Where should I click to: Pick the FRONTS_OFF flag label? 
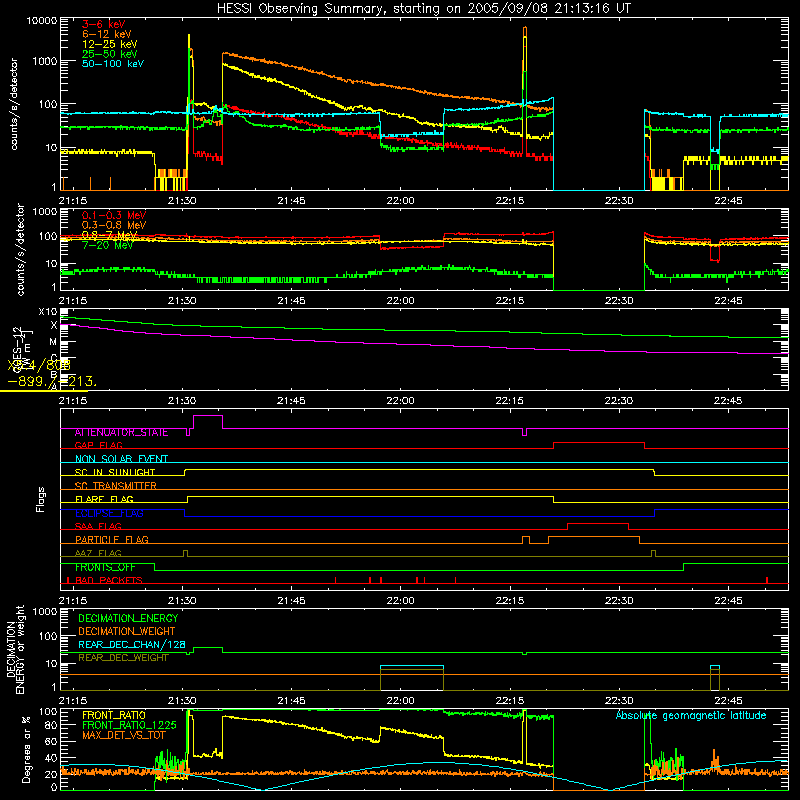105,567
